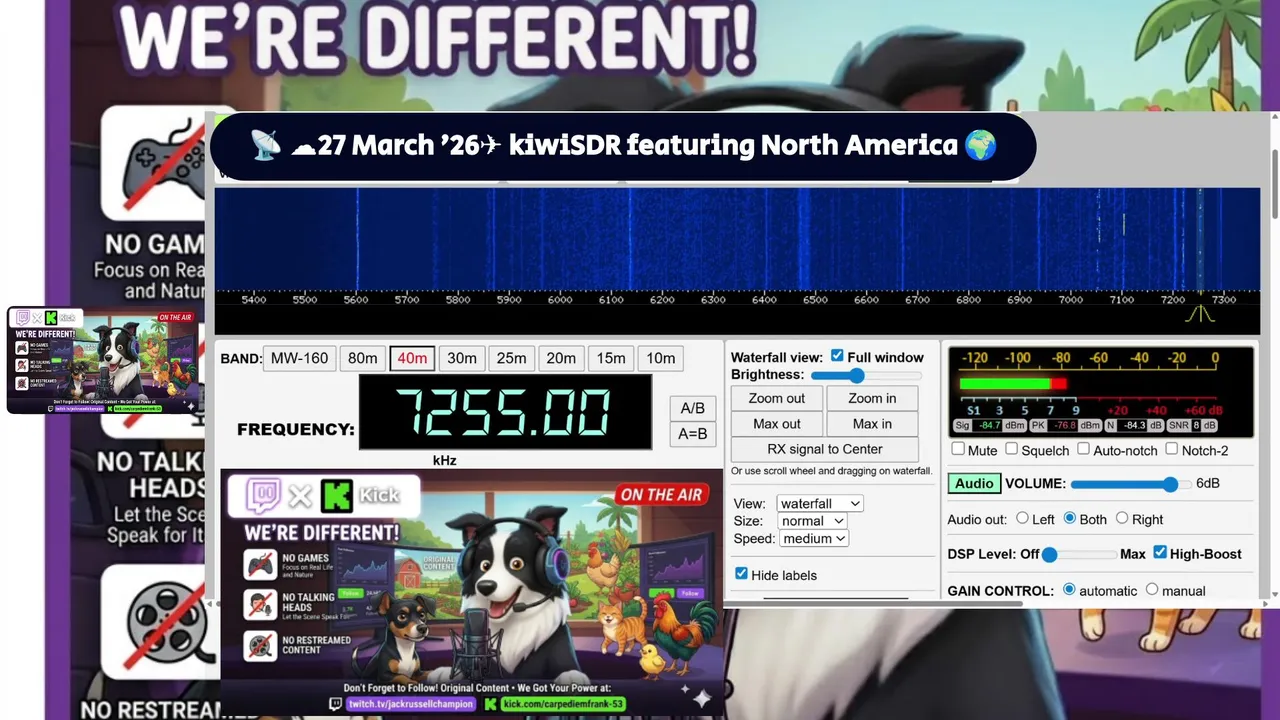Open the Speed dropdown set to medium
The image size is (1280, 720).
click(814, 538)
